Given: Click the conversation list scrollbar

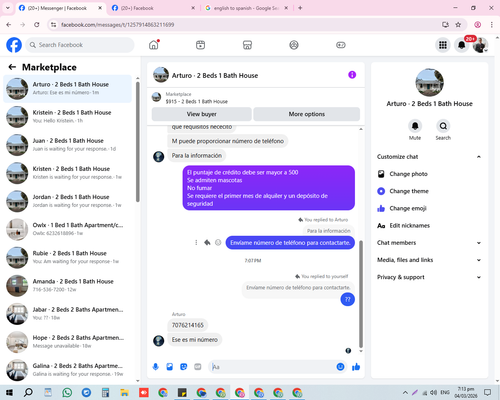Looking at the screenshot, I should (138, 142).
